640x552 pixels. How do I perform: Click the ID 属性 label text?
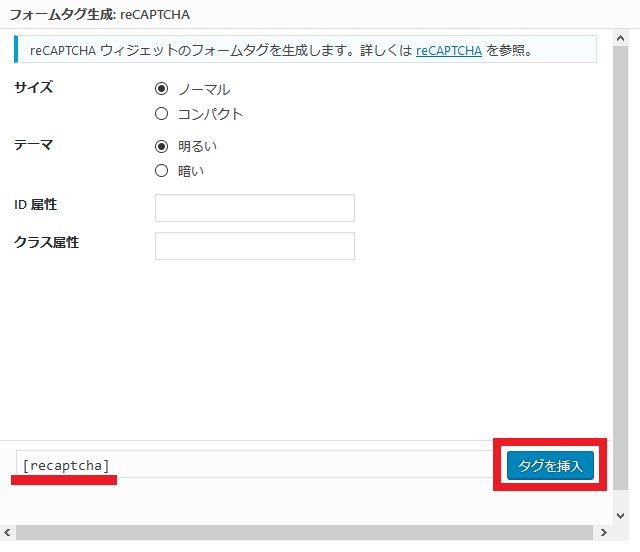[x=36, y=204]
